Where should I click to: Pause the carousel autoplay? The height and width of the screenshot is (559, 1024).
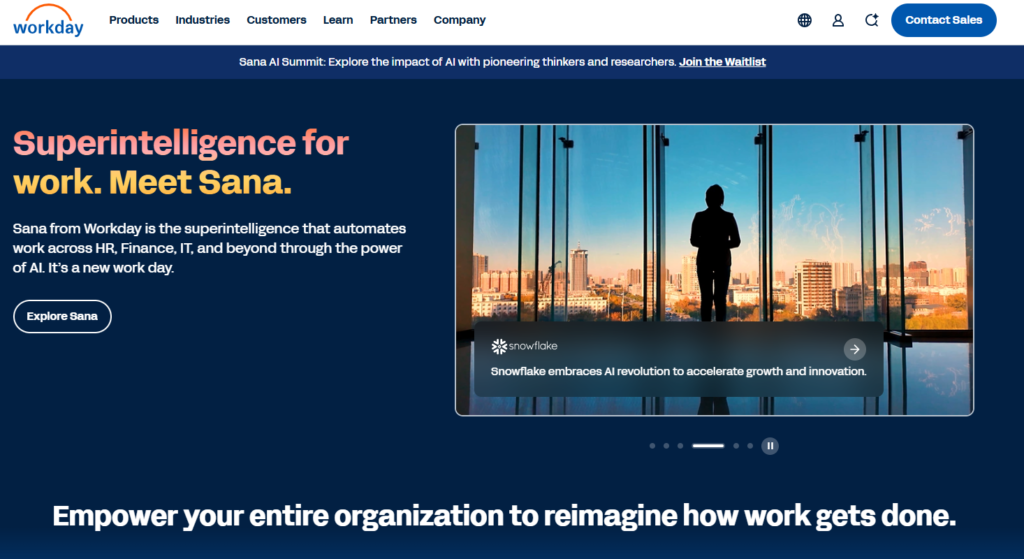coord(770,446)
